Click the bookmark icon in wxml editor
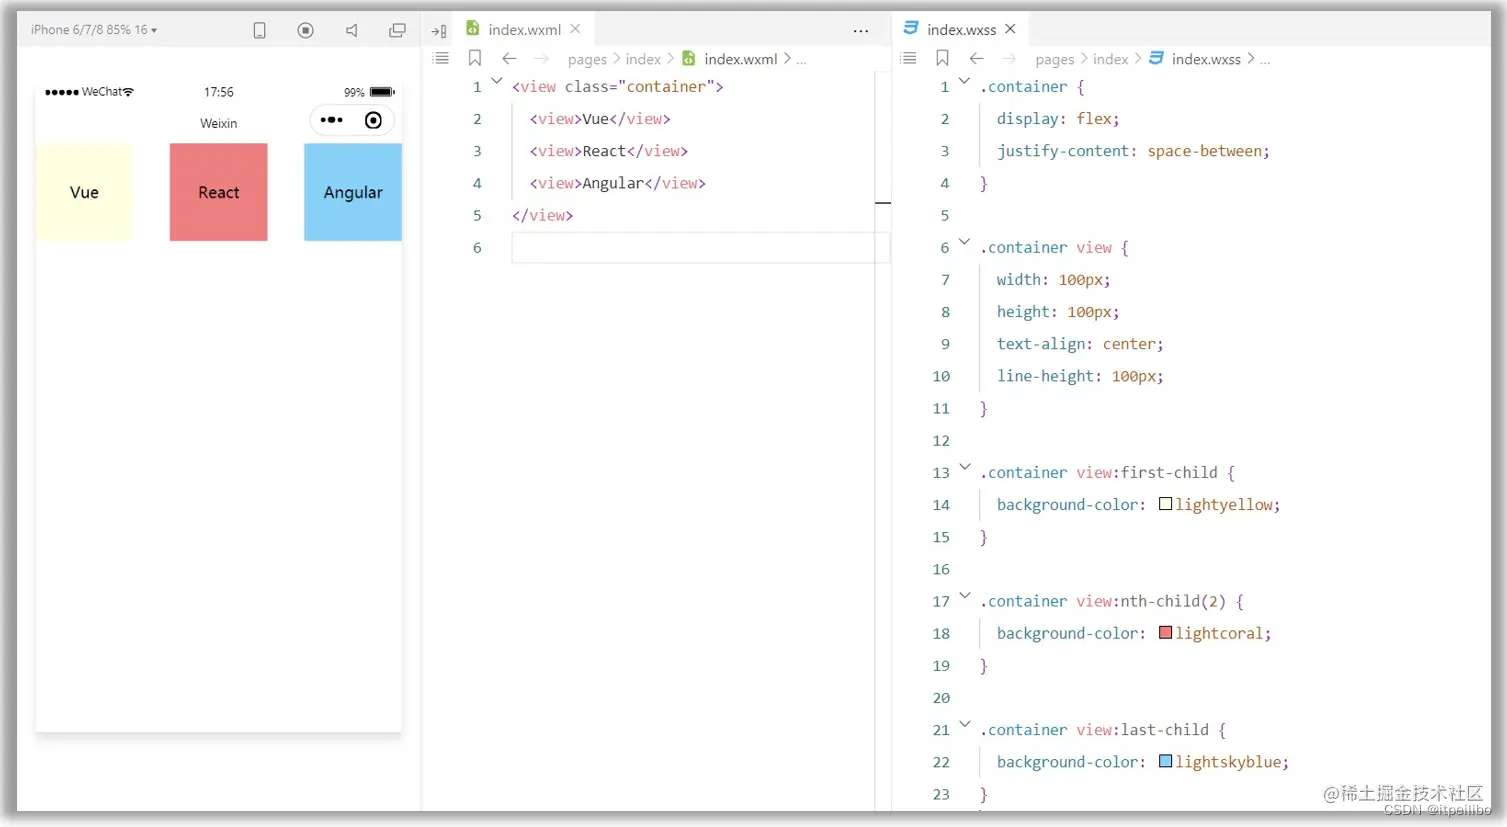The width and height of the screenshot is (1507, 827). 475,59
